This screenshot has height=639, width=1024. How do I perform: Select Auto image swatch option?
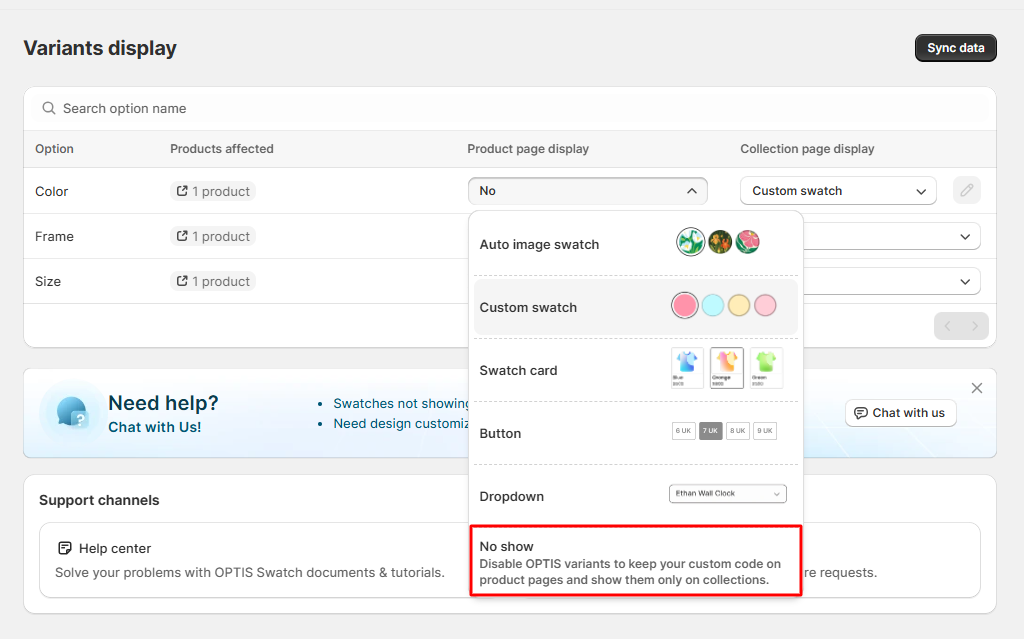pos(635,244)
